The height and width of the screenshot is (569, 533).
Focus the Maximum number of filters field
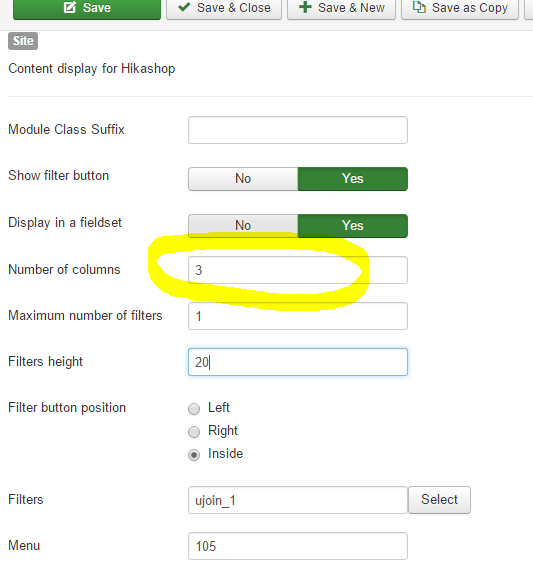click(x=298, y=316)
